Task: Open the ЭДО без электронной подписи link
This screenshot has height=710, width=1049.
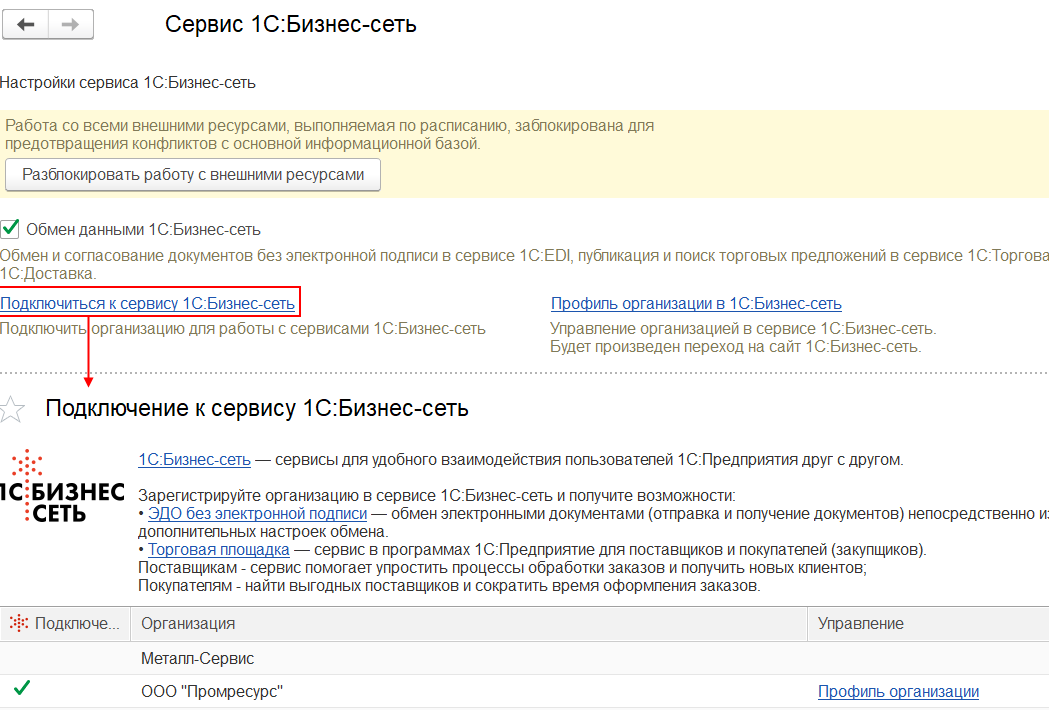Action: pyautogui.click(x=257, y=514)
